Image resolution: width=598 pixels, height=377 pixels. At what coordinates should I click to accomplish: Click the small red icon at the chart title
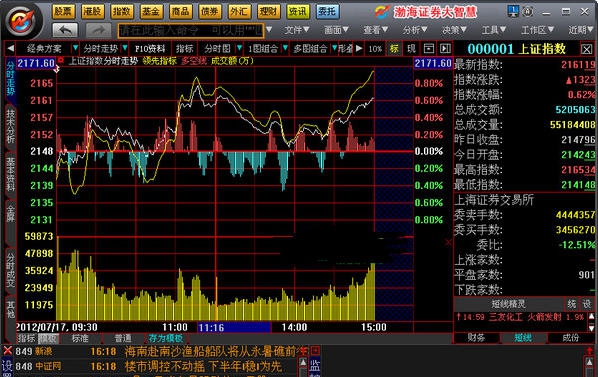[x=61, y=60]
